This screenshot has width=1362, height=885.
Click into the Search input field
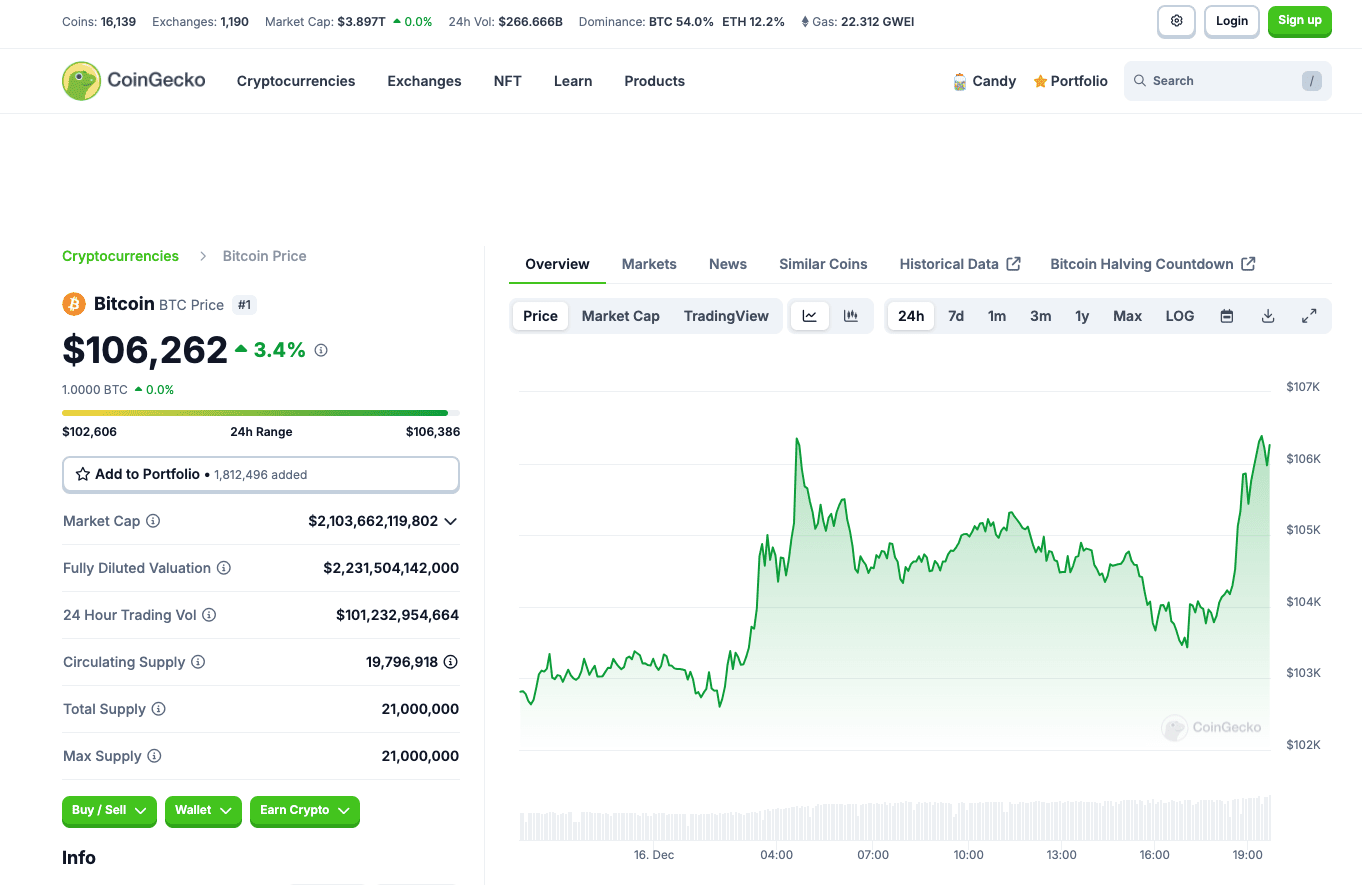click(x=1228, y=81)
